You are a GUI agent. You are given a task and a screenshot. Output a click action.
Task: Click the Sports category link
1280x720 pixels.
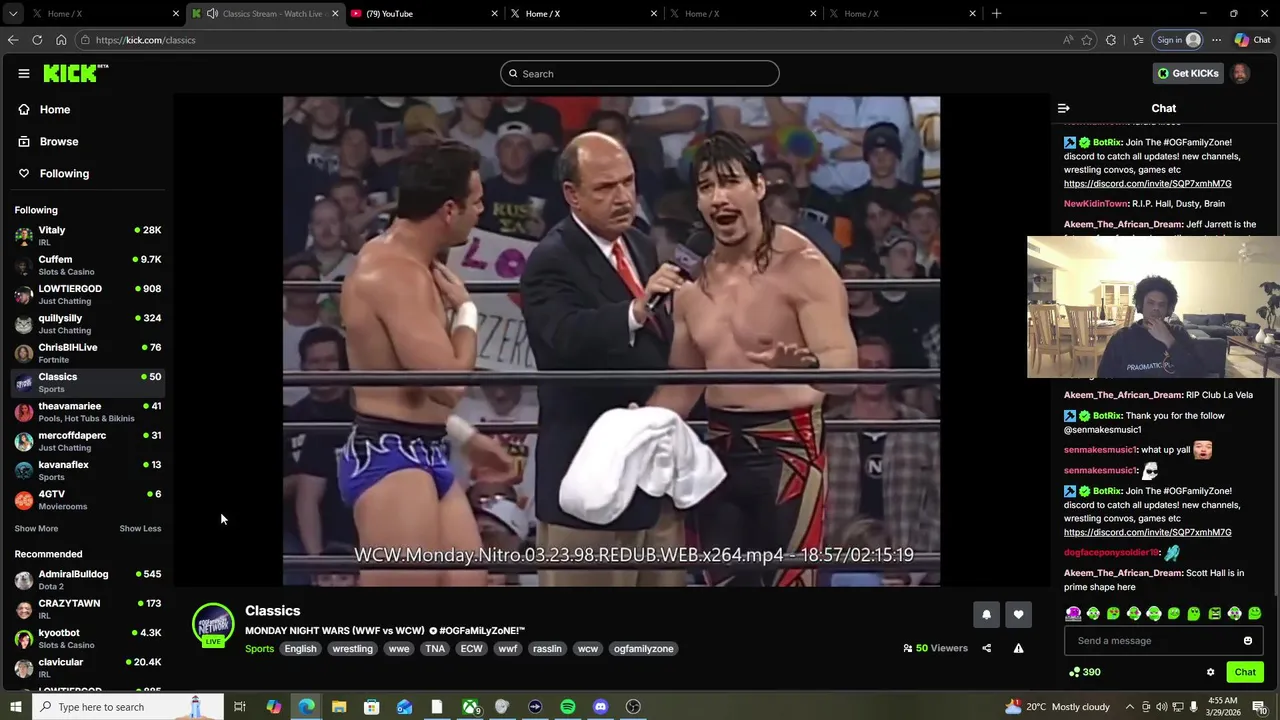[x=259, y=649]
